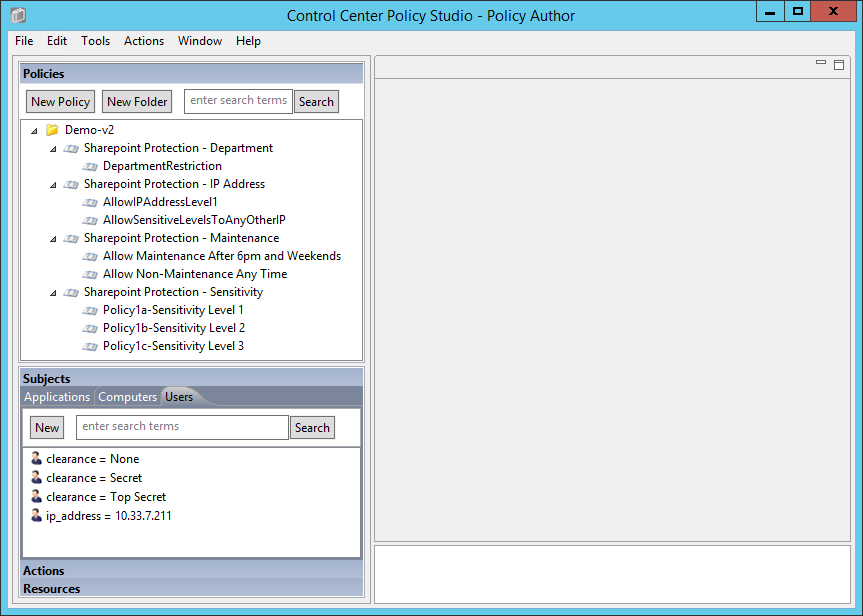This screenshot has height=616, width=863.
Task: Open the Actions menu
Action: [x=144, y=41]
